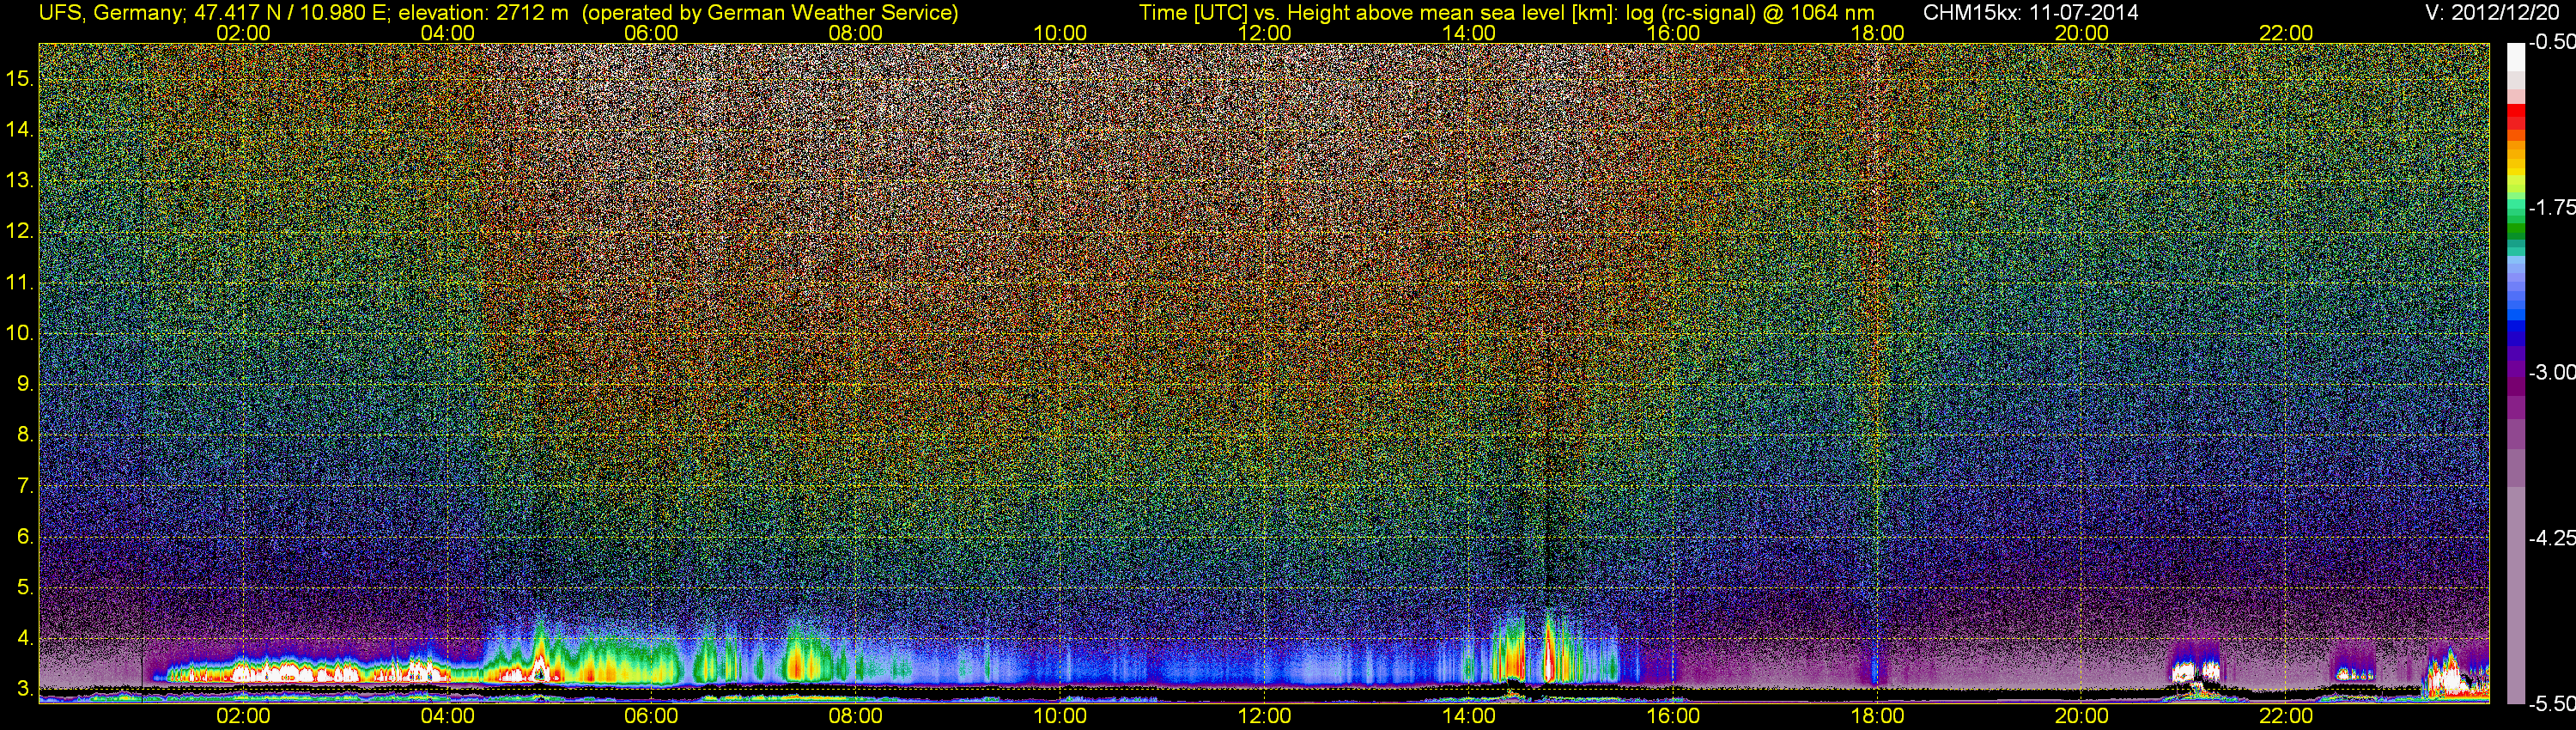The width and height of the screenshot is (2576, 730).
Task: Click '20:00' on the lower time axis
Action: click(x=2082, y=716)
